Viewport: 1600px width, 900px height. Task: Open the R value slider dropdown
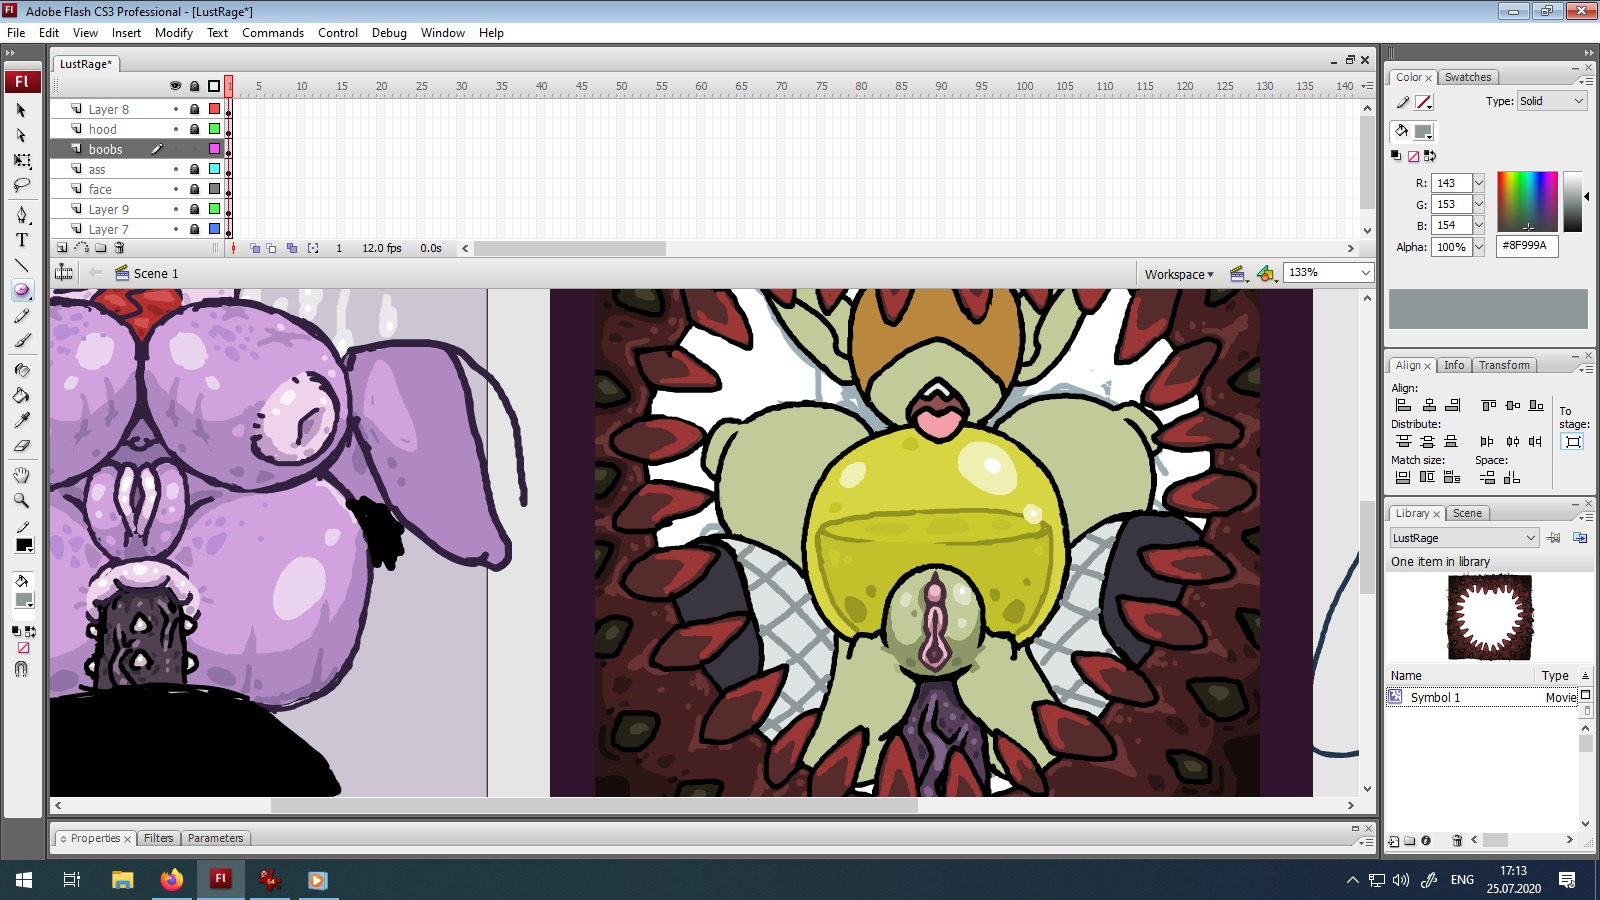1479,183
